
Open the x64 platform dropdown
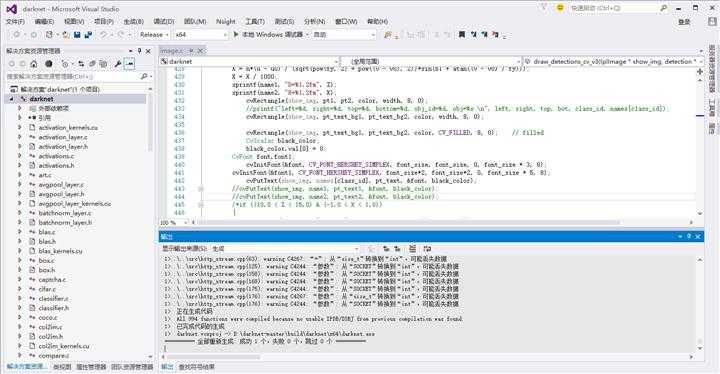coord(201,34)
